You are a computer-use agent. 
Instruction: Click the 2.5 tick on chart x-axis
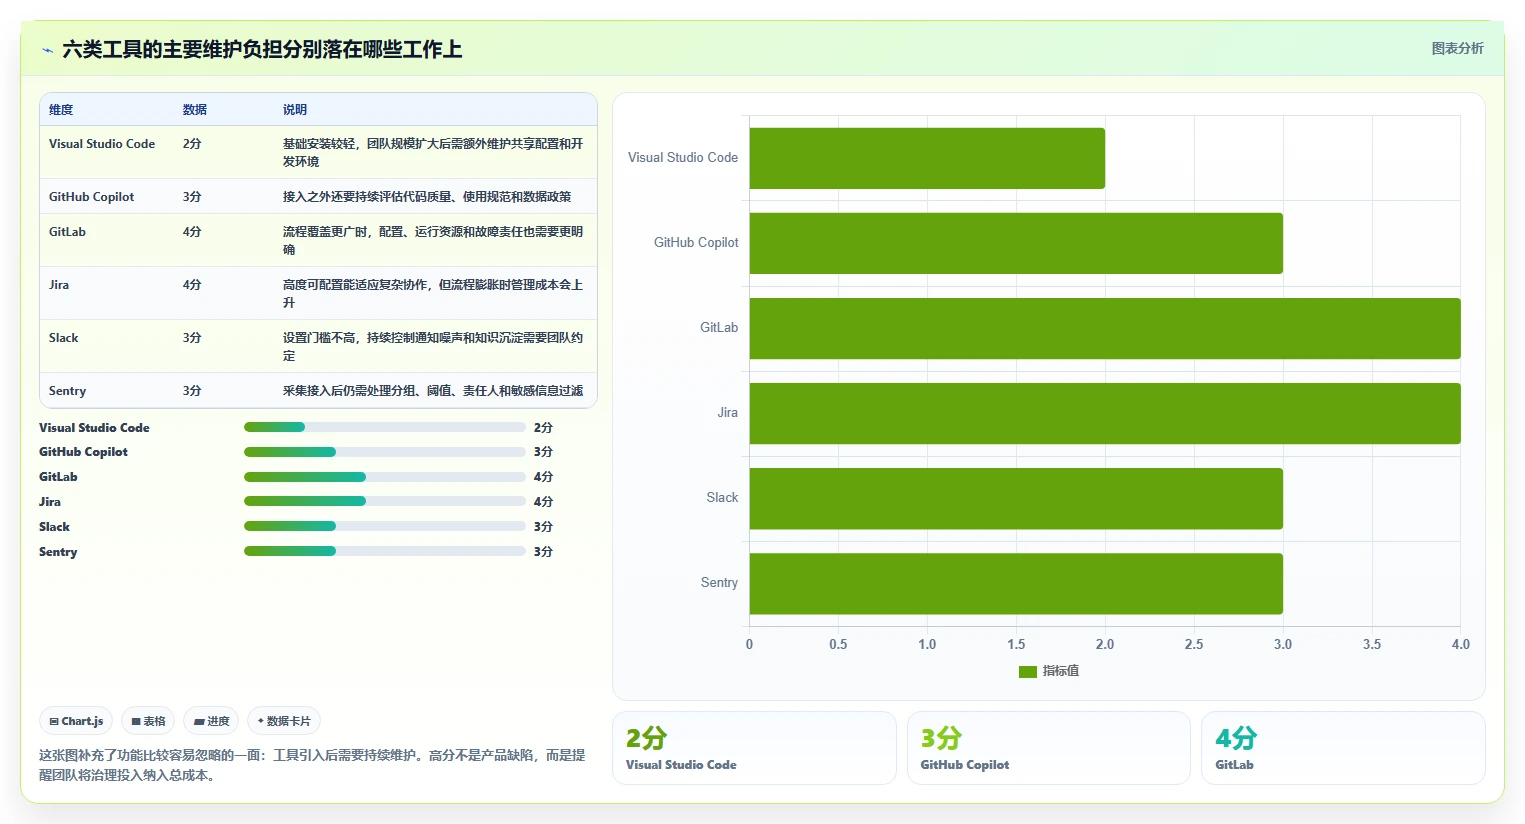point(1194,645)
